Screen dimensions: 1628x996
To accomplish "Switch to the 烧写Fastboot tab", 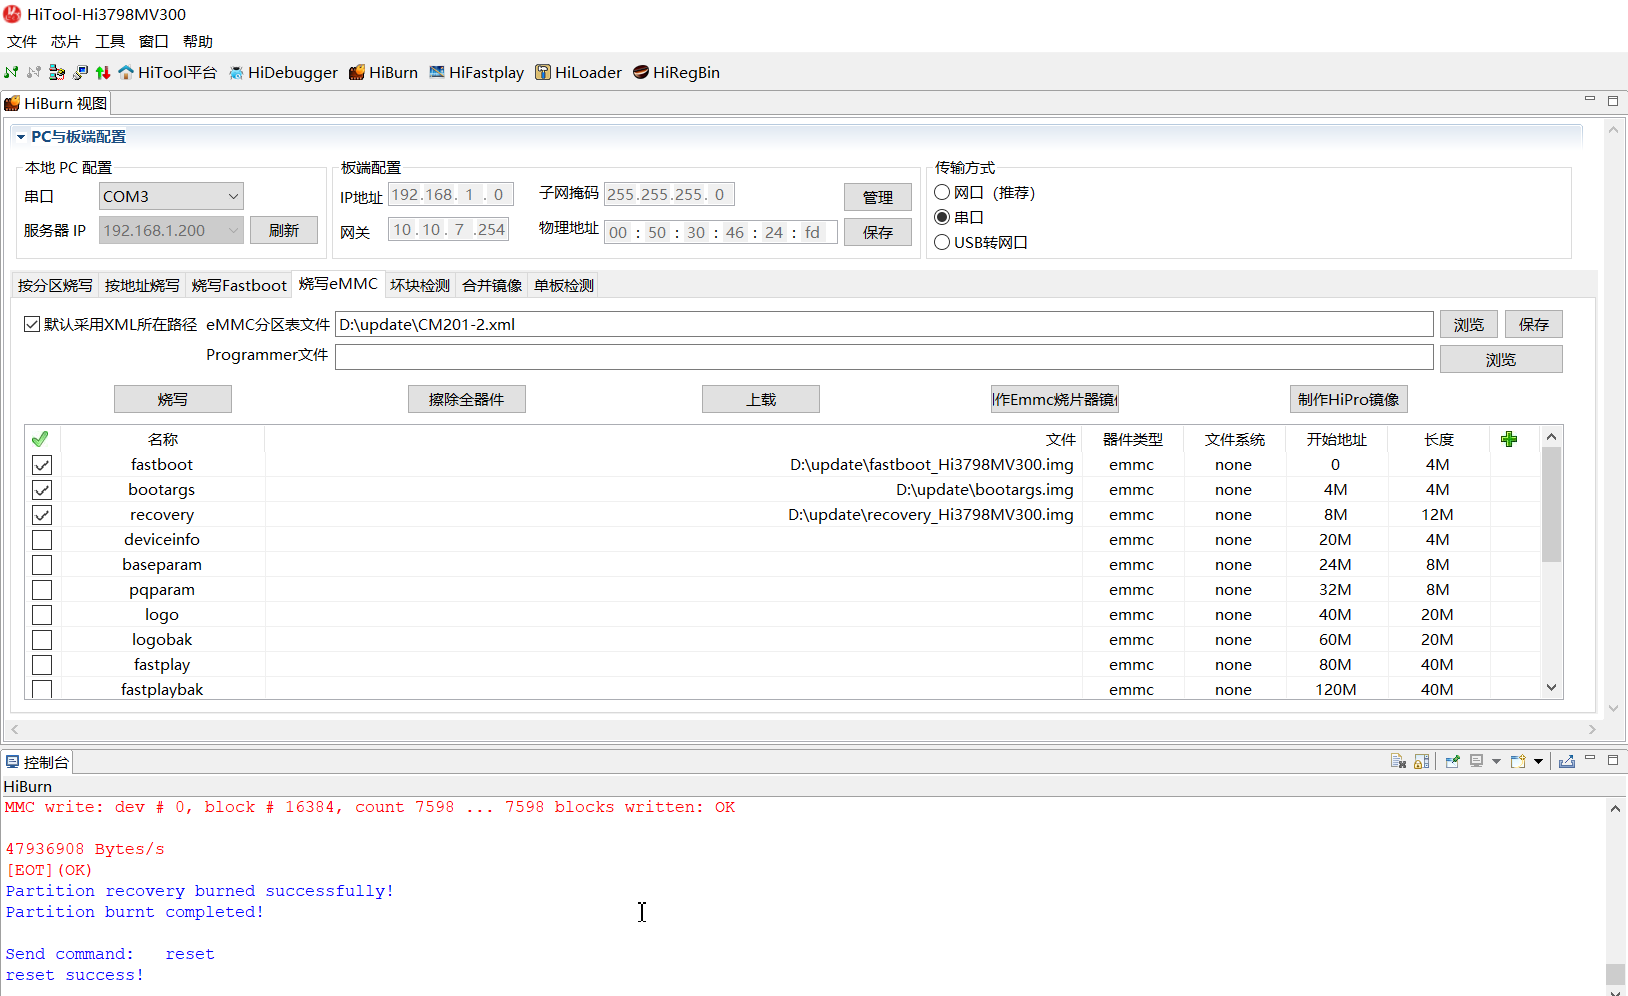I will pos(239,285).
